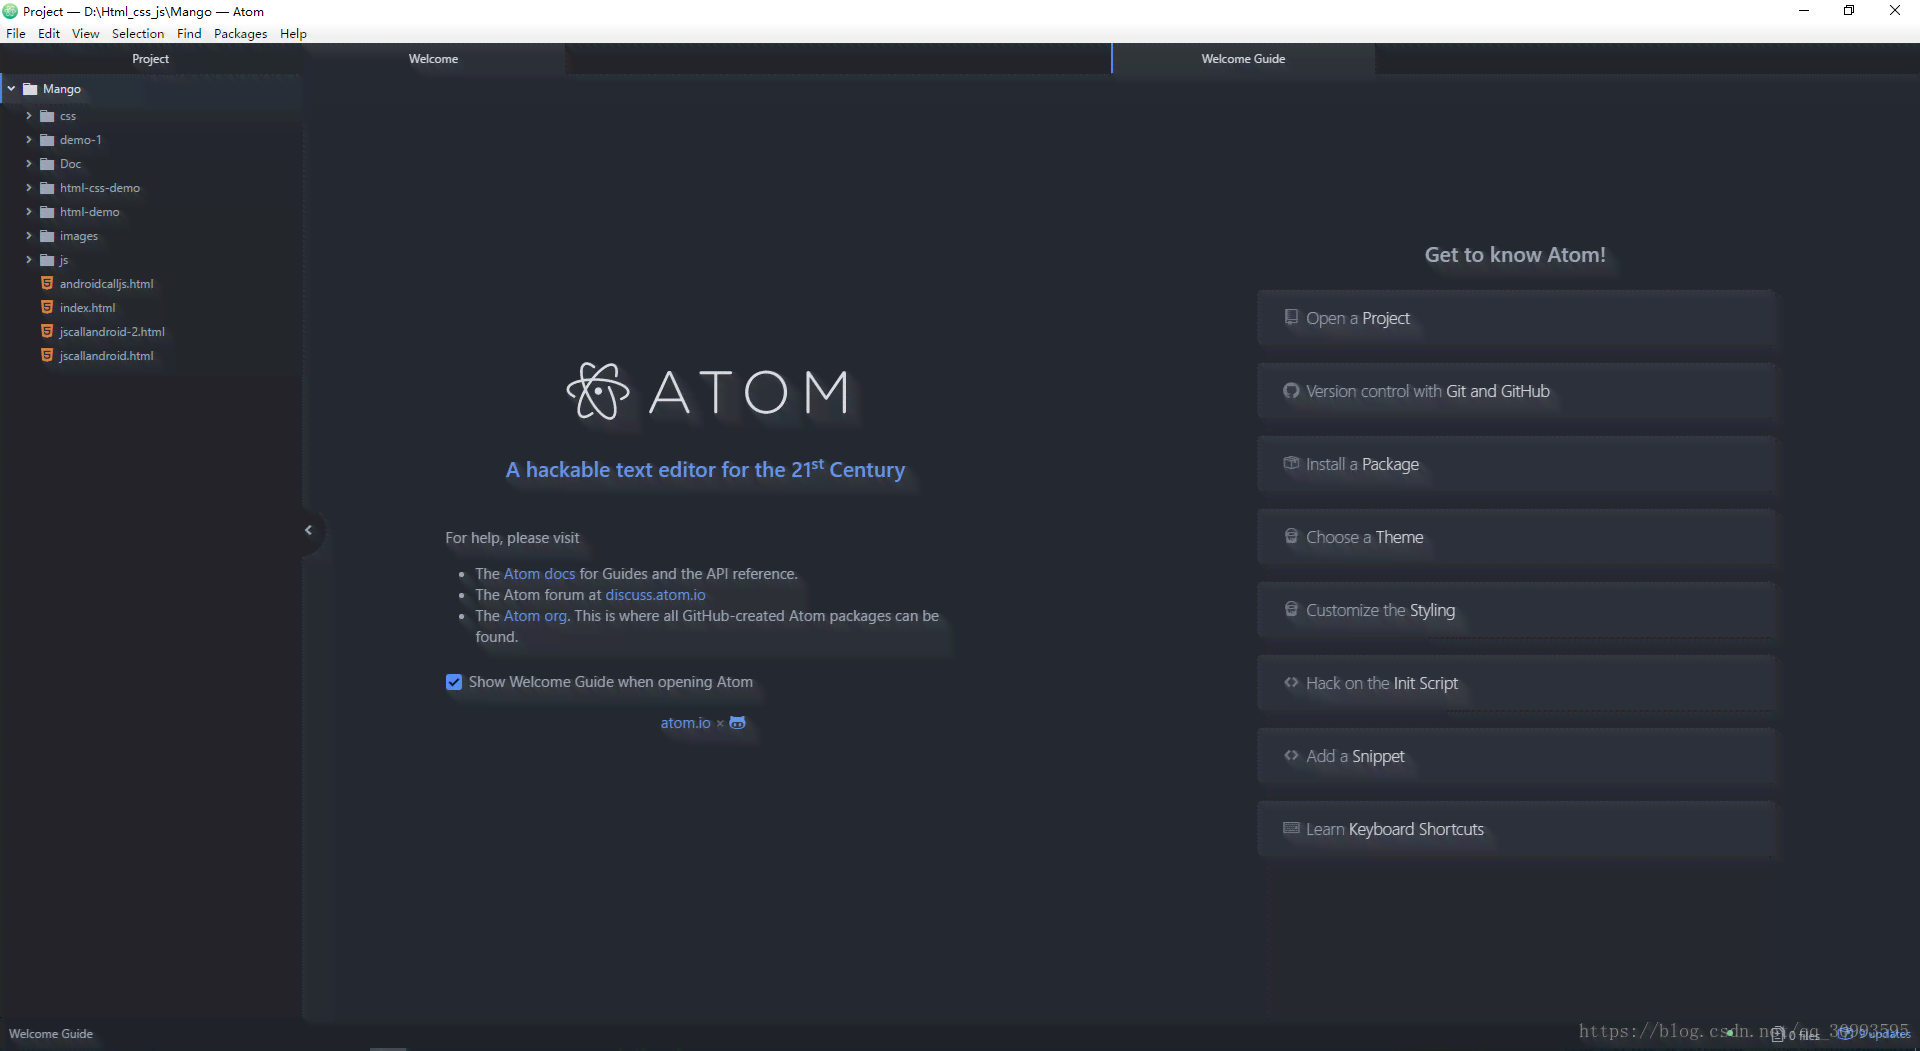Click the code icon on Add a Snippet
Image resolution: width=1920 pixels, height=1051 pixels.
[x=1291, y=756]
